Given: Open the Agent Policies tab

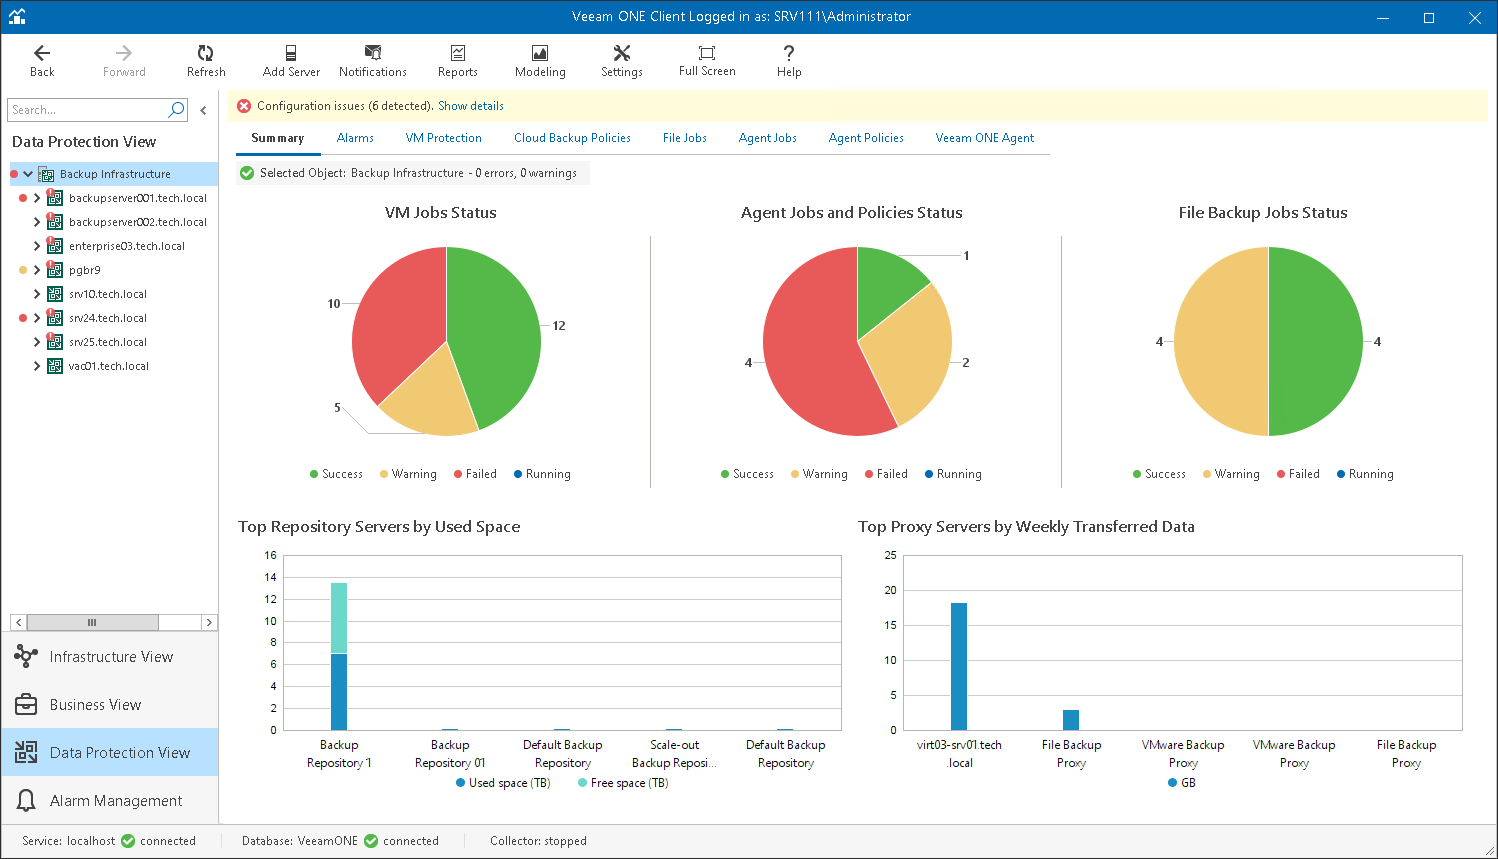Looking at the screenshot, I should (866, 138).
